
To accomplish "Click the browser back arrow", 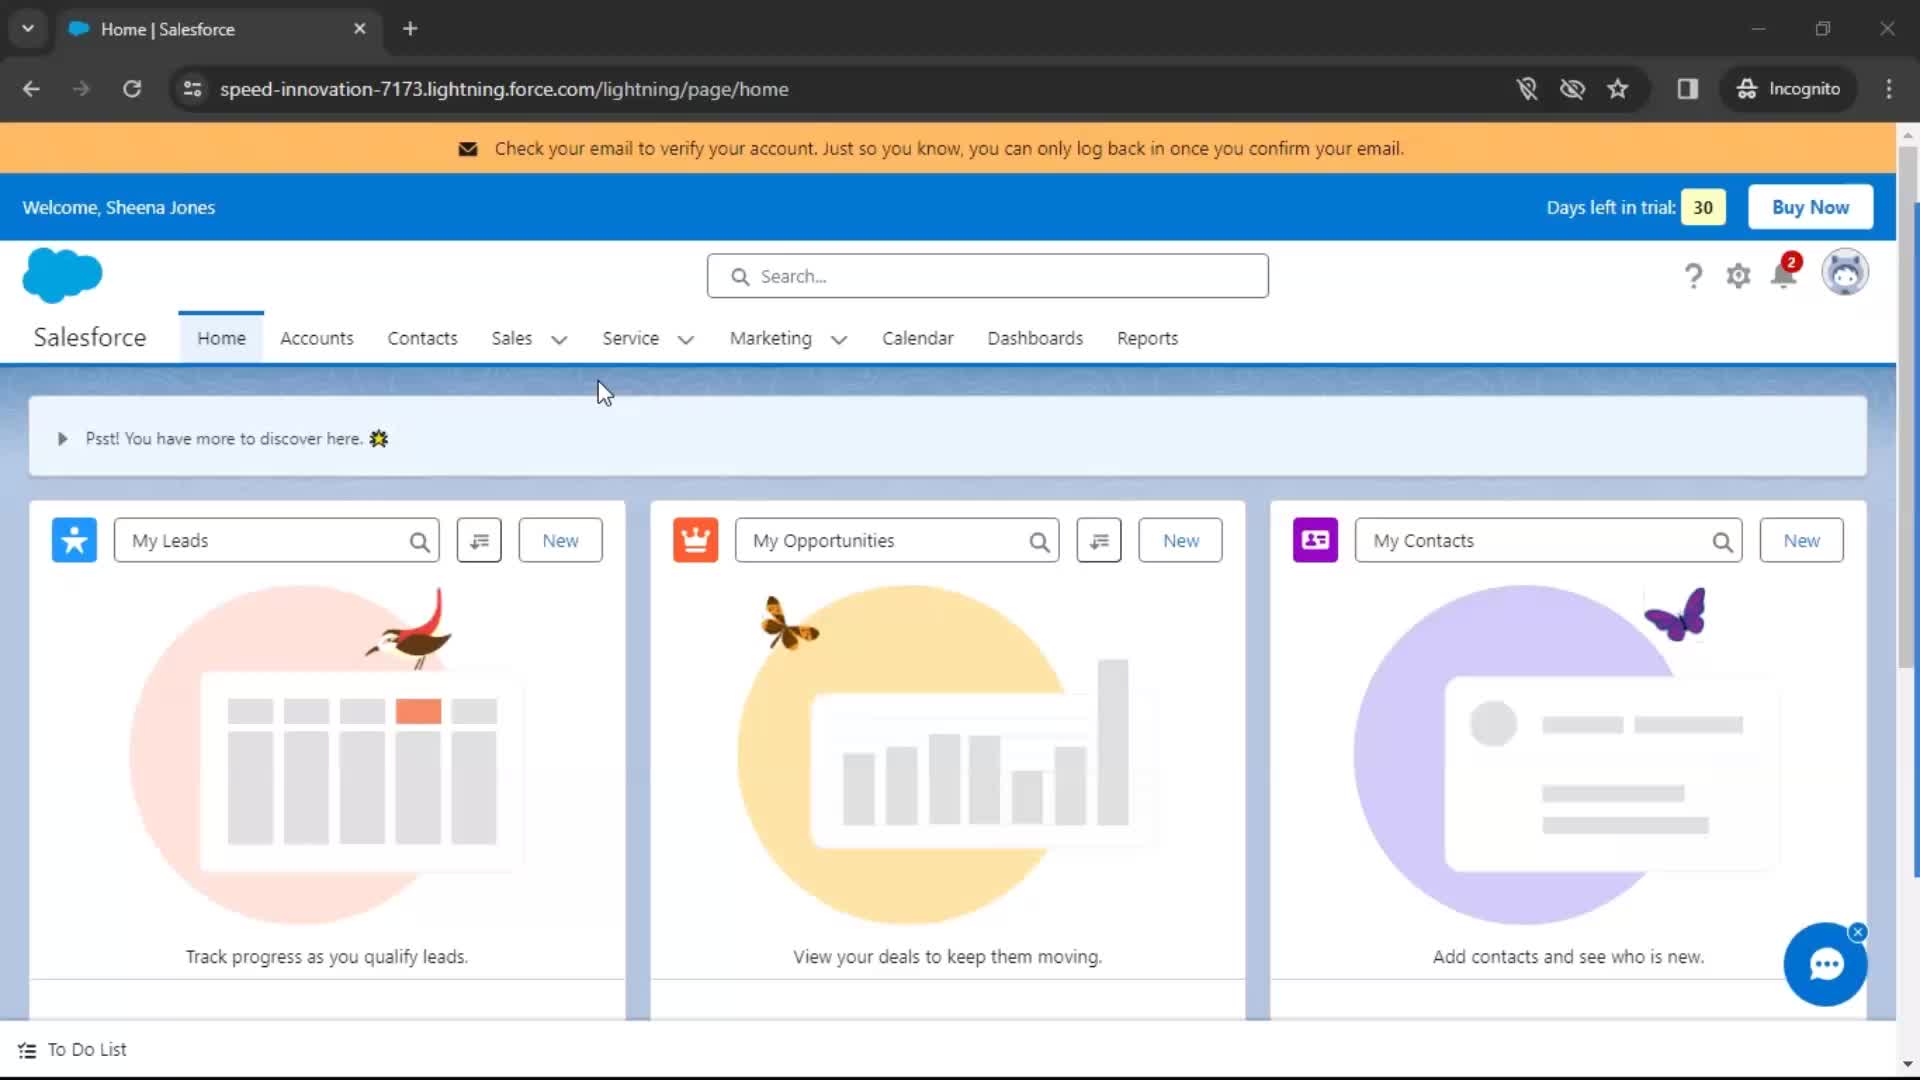I will tap(31, 89).
